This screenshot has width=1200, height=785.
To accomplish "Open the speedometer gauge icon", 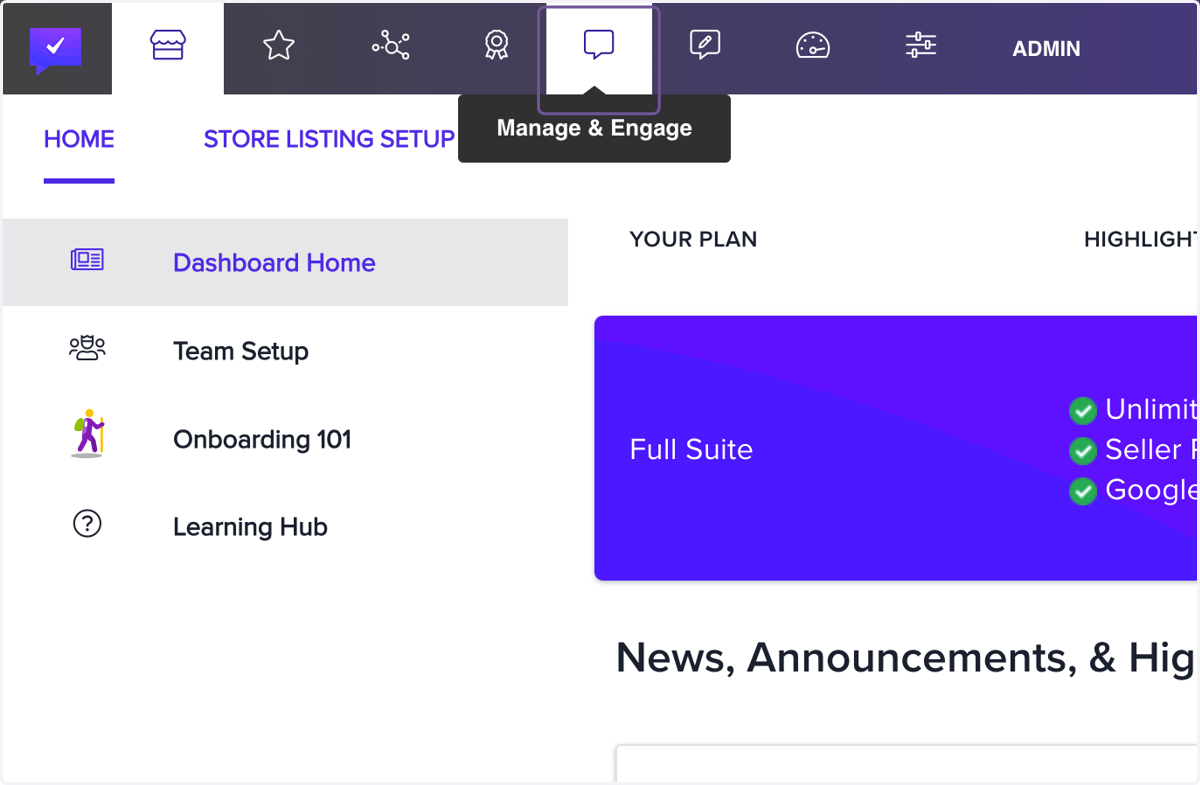I will 813,46.
